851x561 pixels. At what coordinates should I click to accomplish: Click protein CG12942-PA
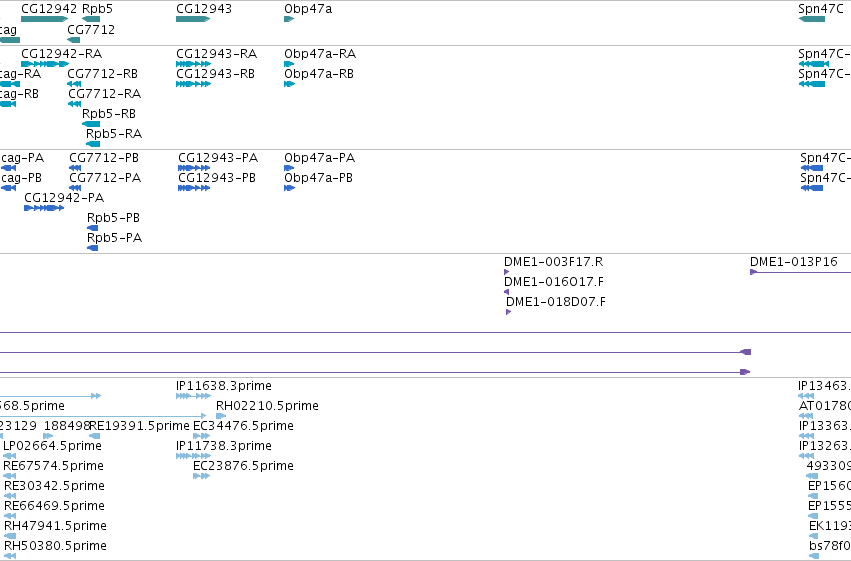pyautogui.click(x=64, y=198)
